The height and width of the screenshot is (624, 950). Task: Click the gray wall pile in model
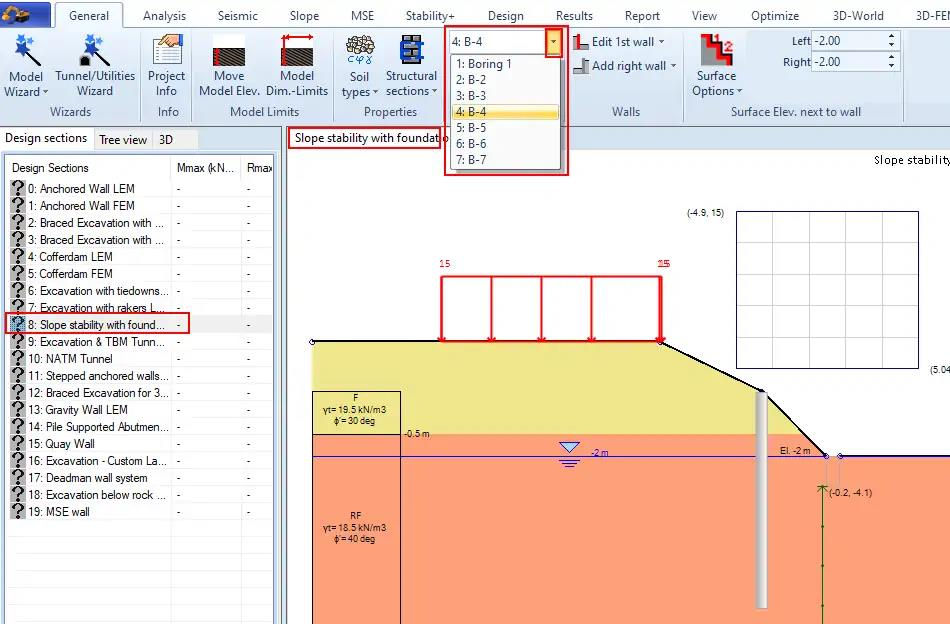coord(762,499)
